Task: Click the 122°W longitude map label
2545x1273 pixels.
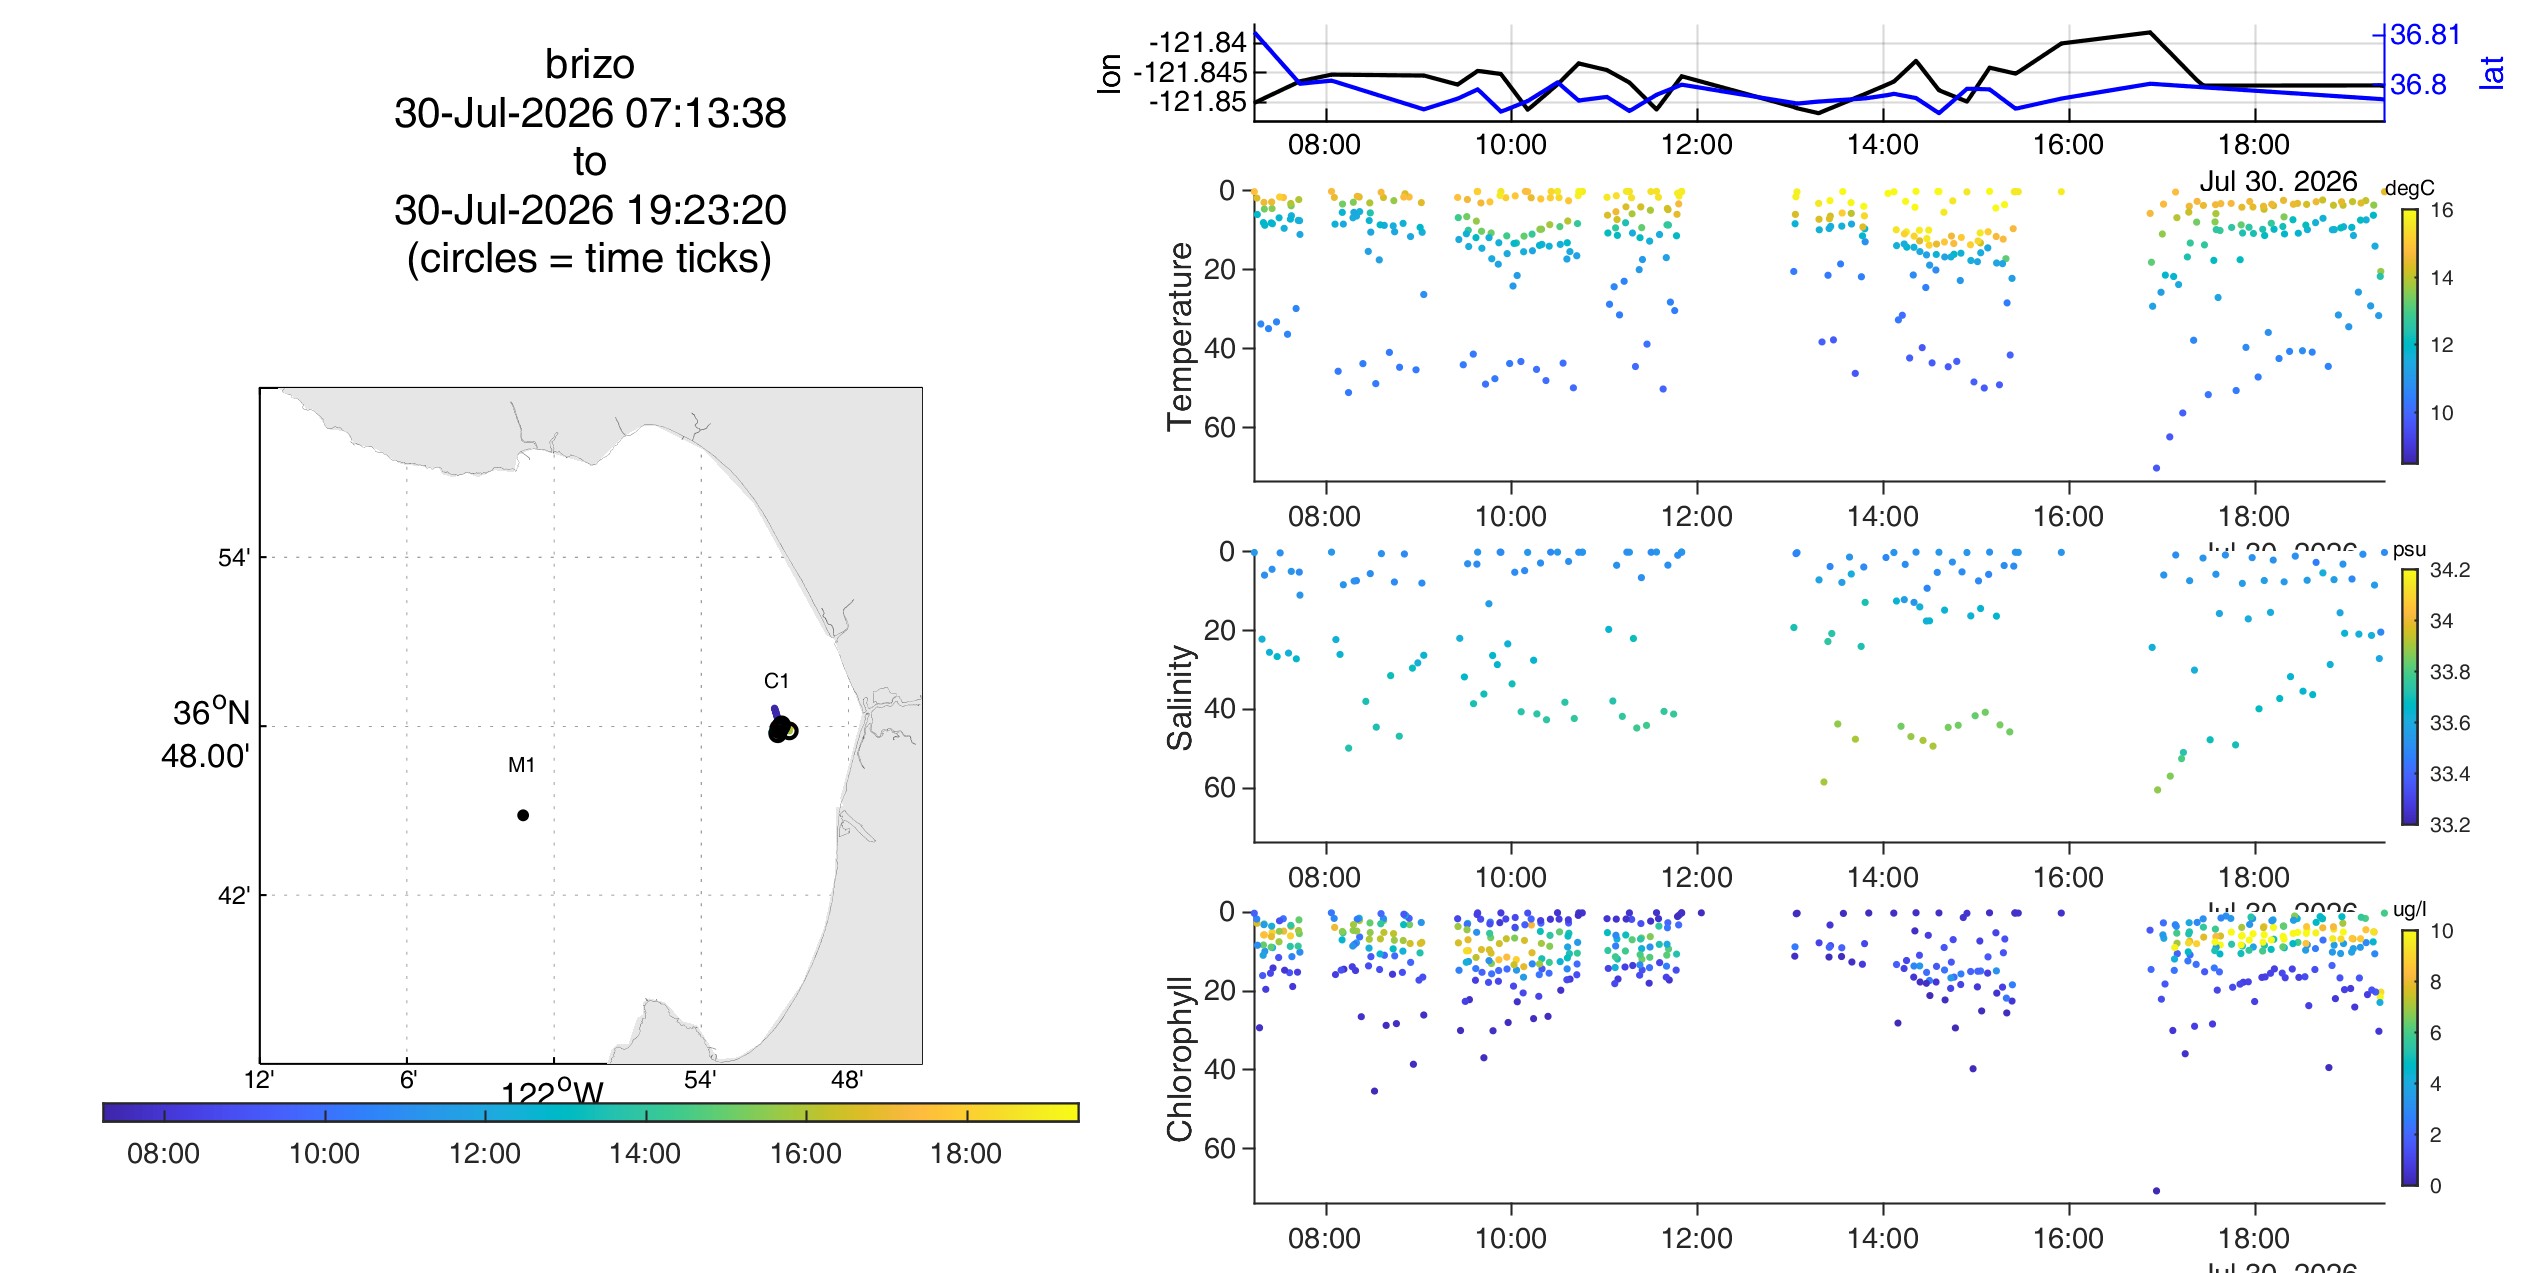Action: (x=552, y=1091)
